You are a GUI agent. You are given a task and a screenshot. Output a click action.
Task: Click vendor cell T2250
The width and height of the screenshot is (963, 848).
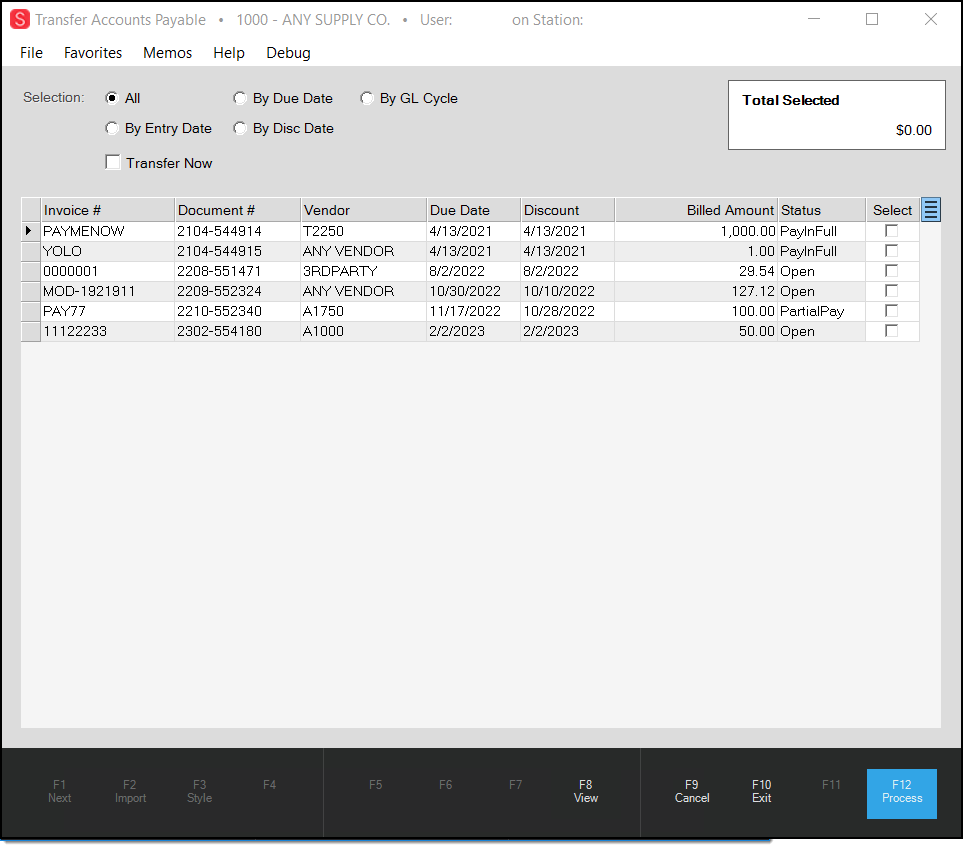364,231
